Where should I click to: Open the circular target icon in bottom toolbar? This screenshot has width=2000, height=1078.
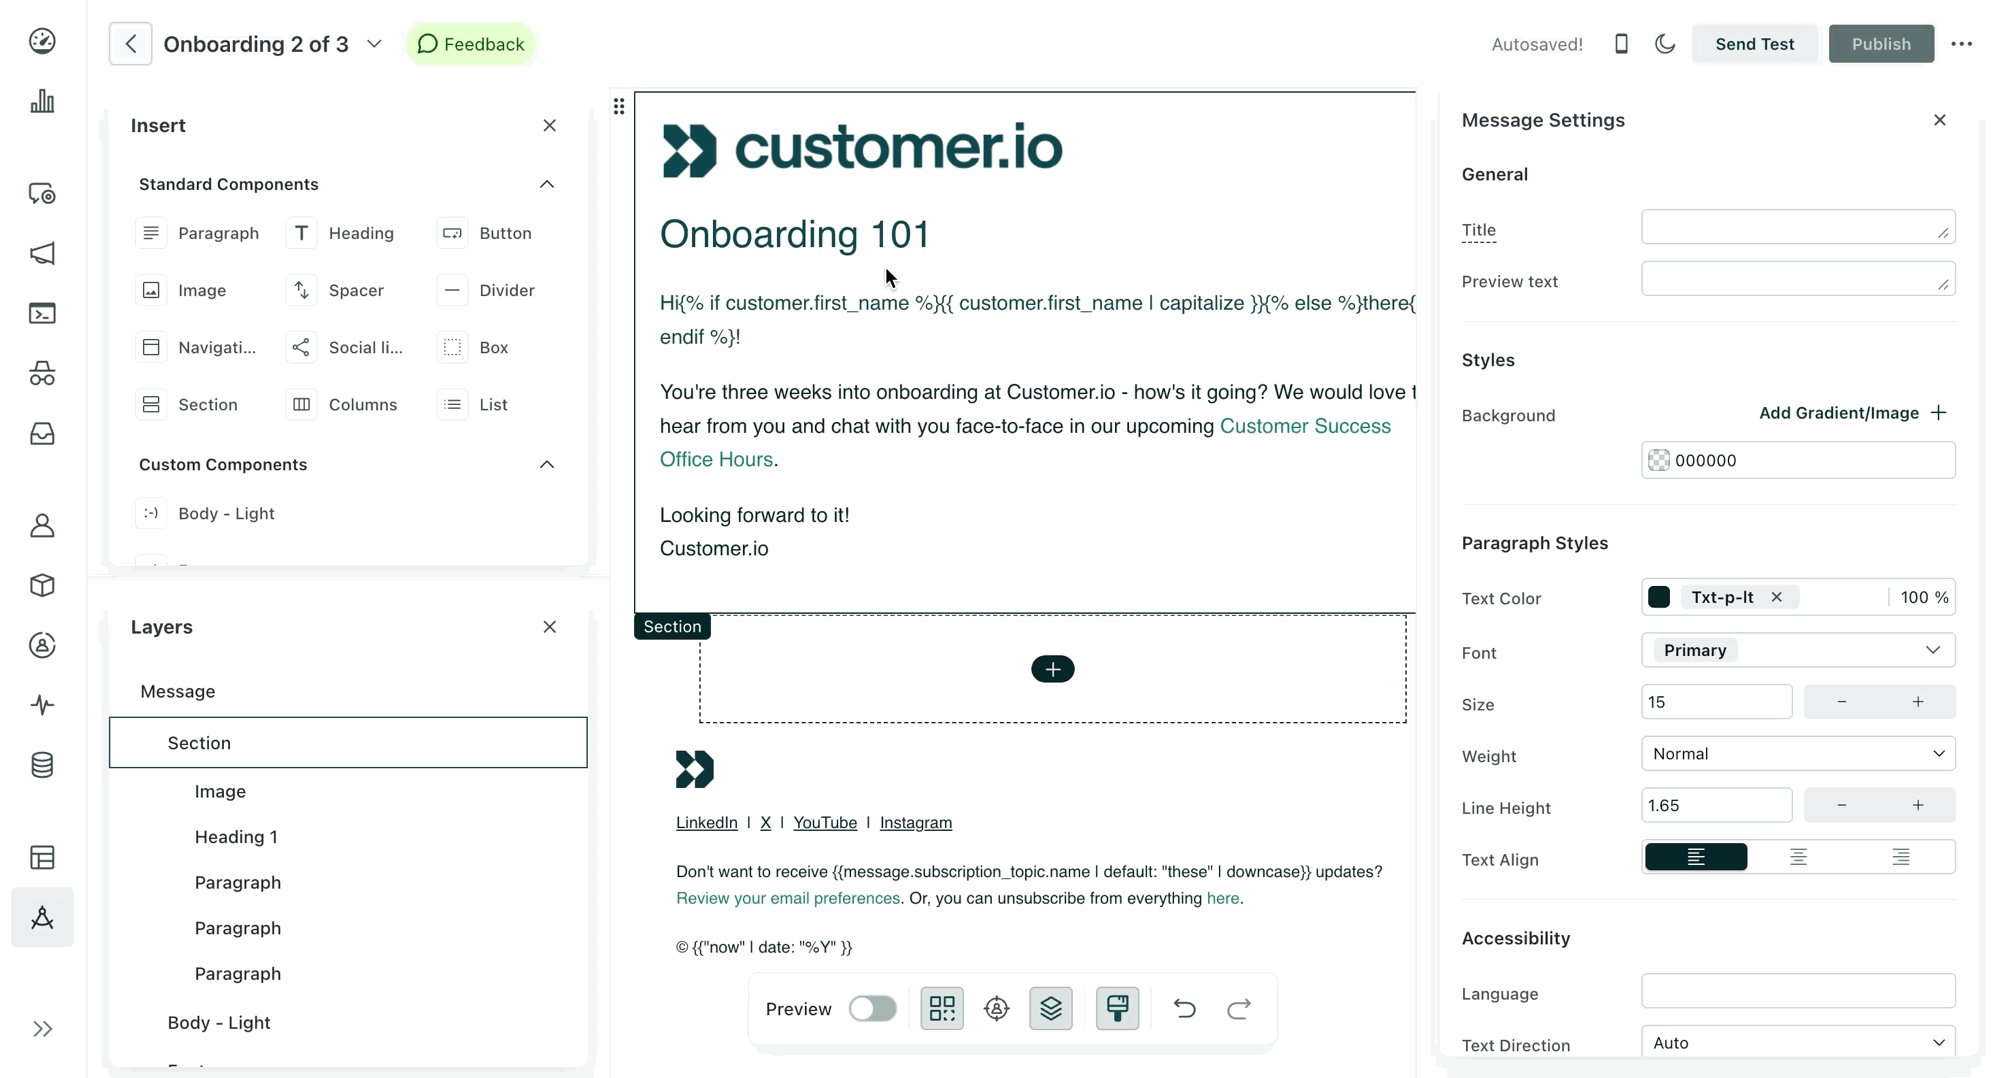(997, 1009)
